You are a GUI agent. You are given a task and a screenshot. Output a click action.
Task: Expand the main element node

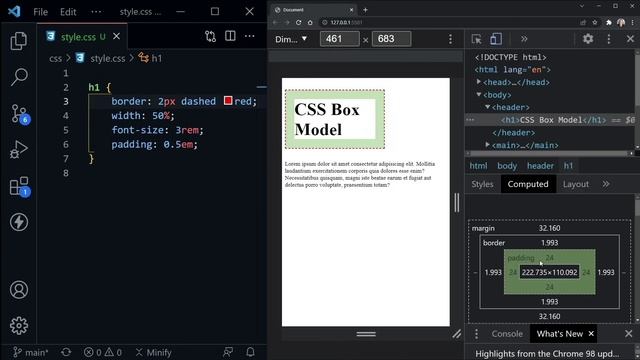click(x=488, y=145)
